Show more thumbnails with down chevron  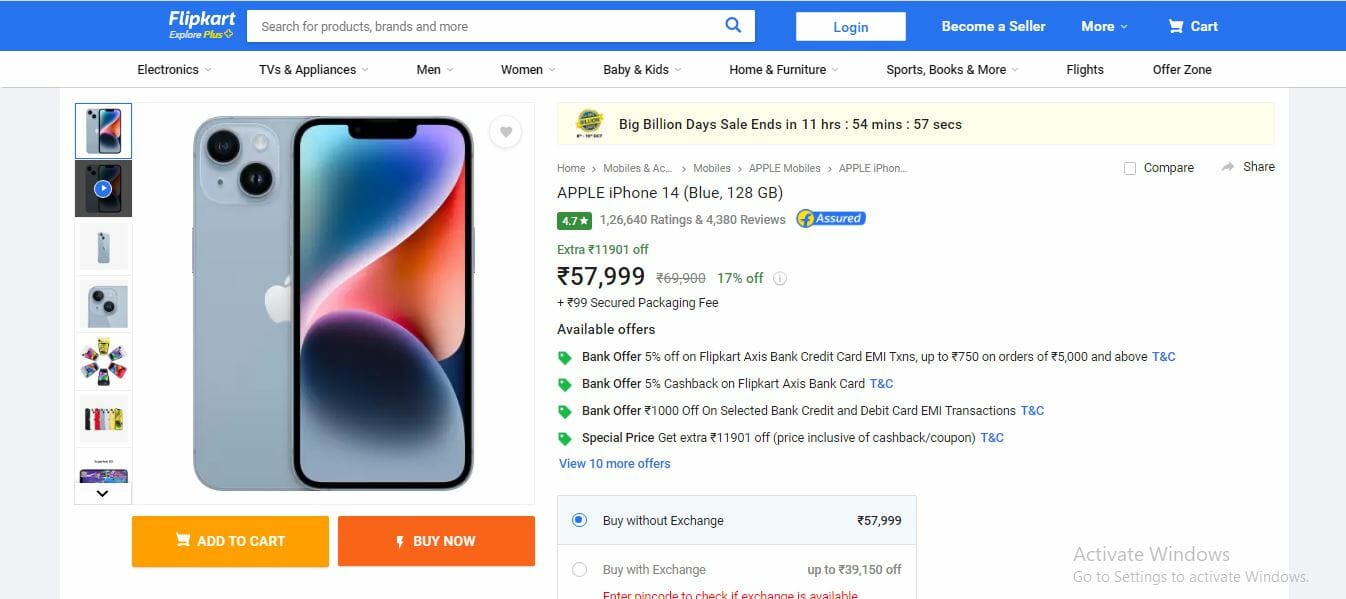click(103, 493)
